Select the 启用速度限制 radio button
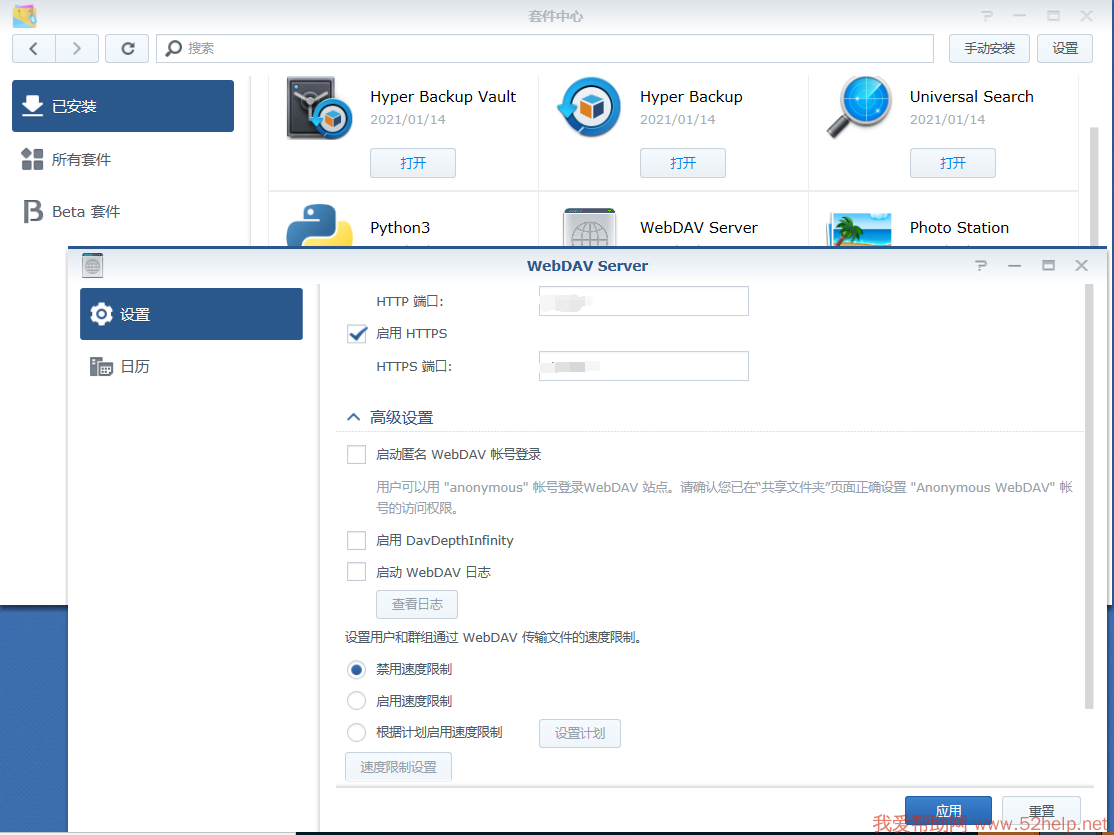The image size is (1114, 835). click(x=356, y=701)
